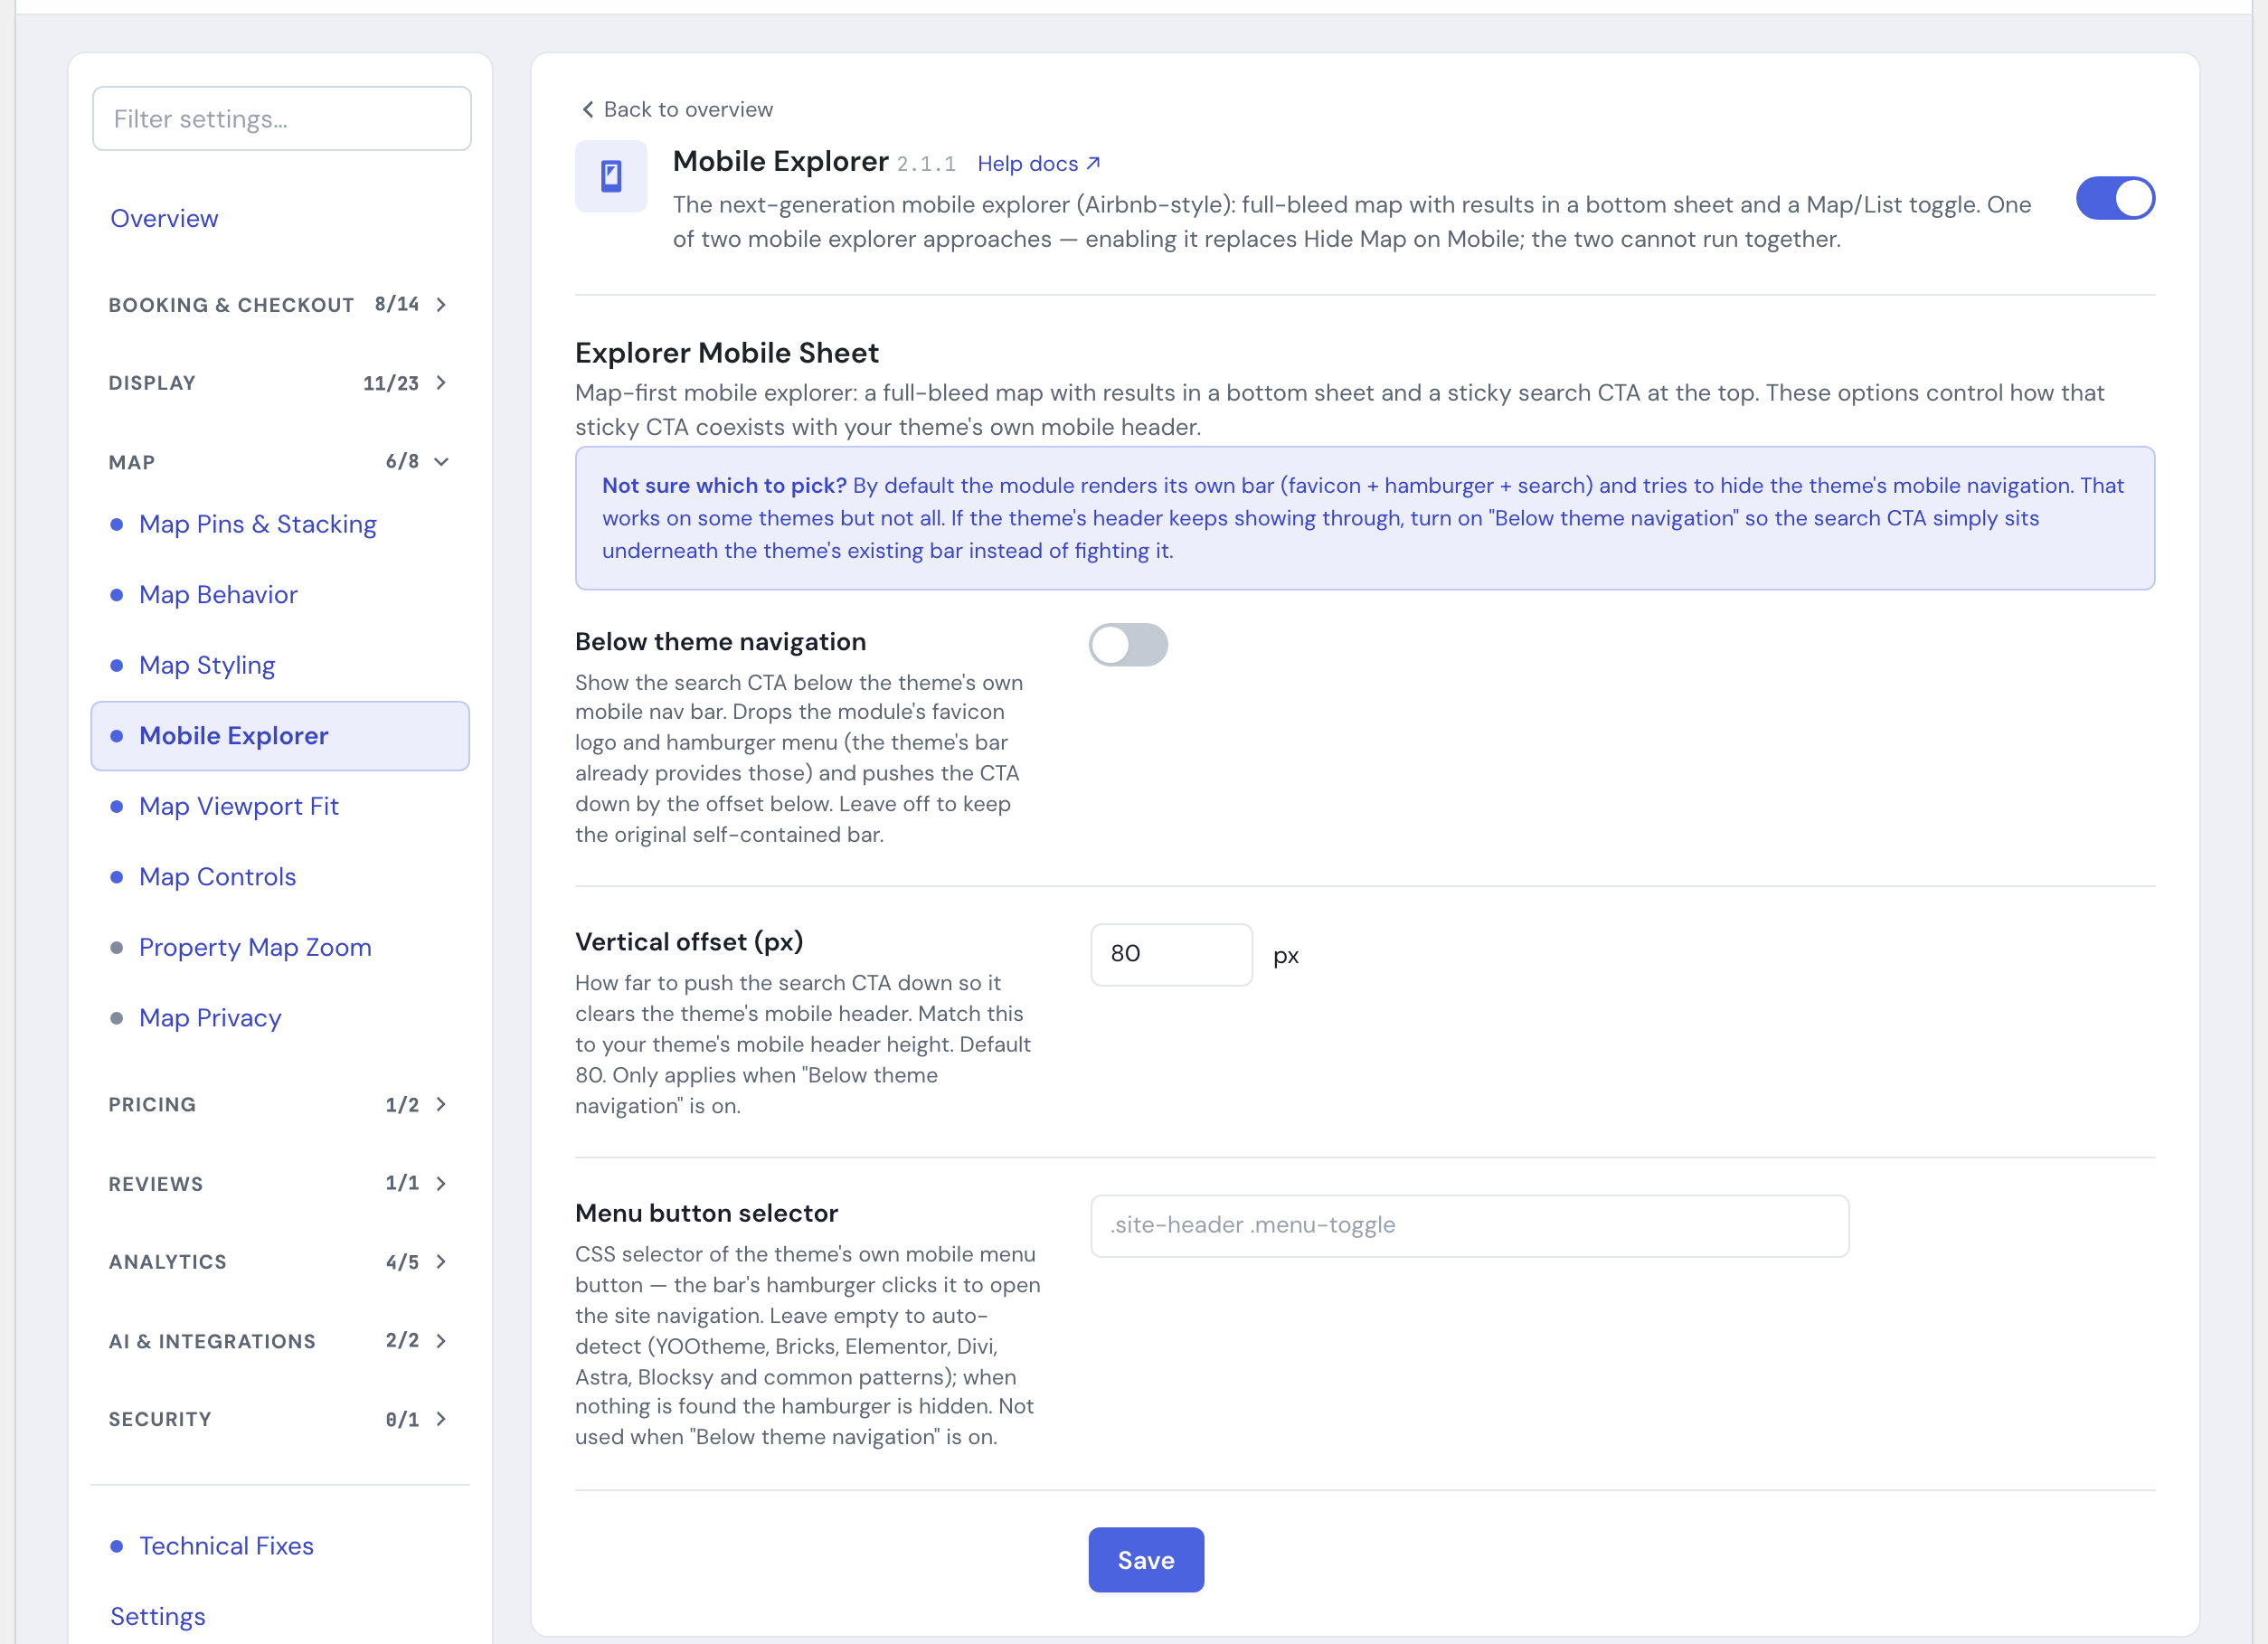
Task: Expand the AI & Integrations section
Action: 279,1341
